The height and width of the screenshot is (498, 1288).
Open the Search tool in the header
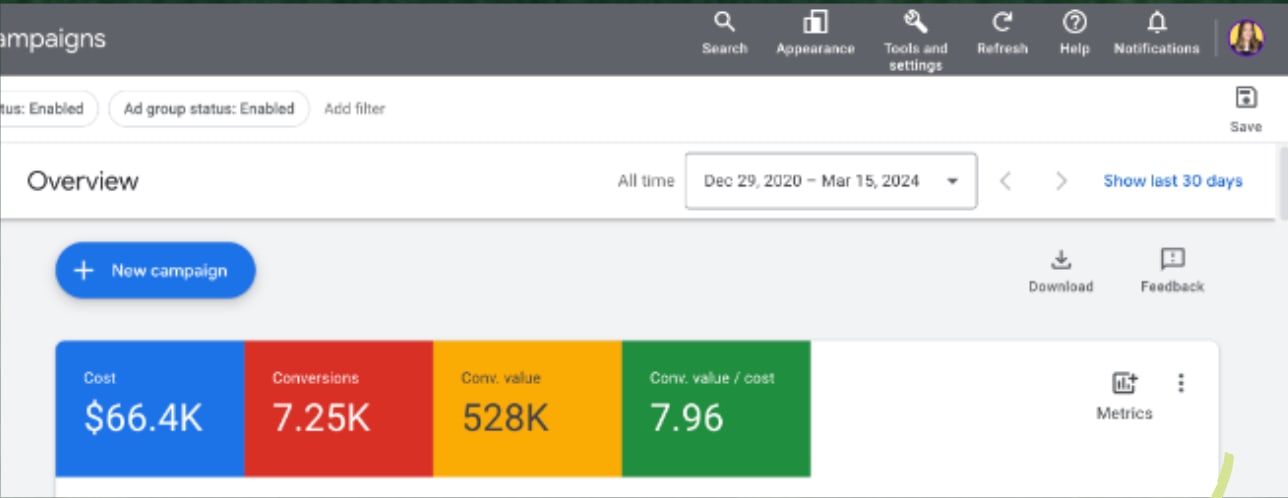click(x=725, y=33)
